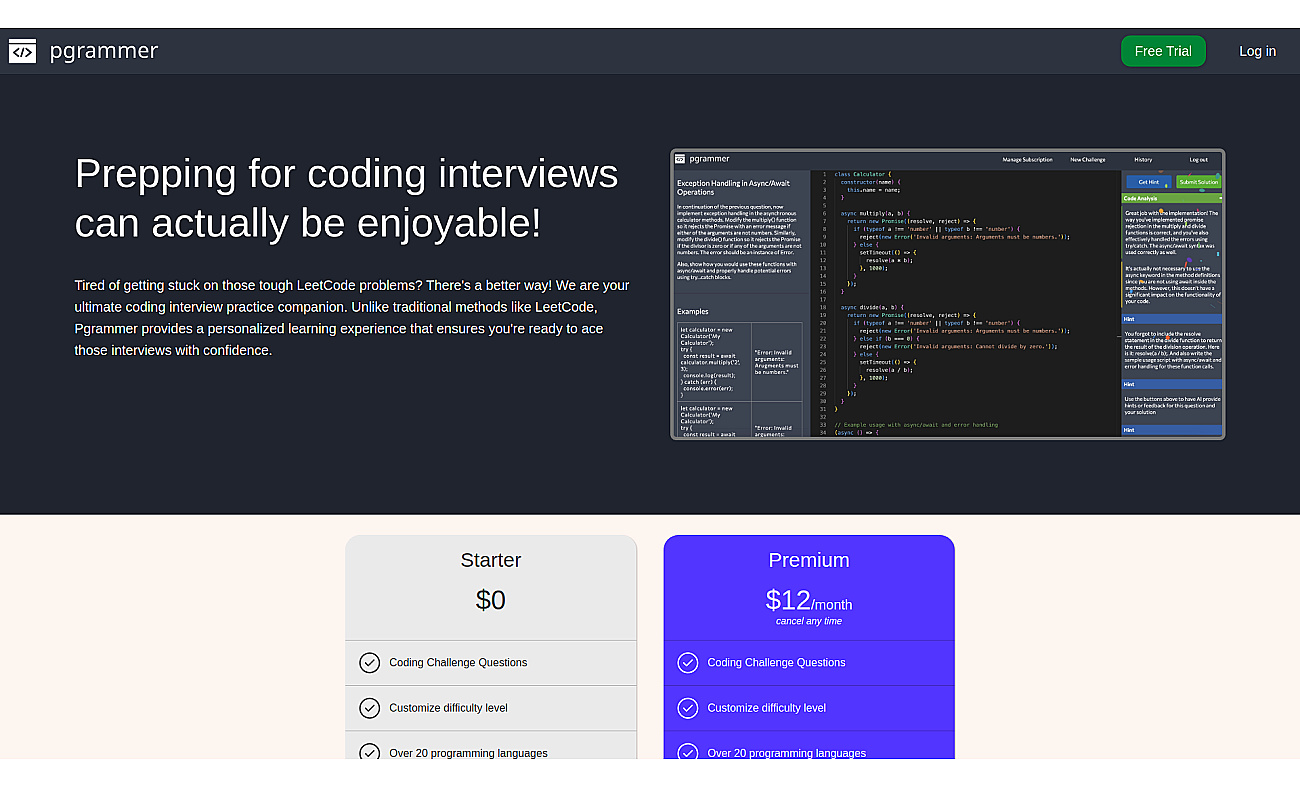Click 'Log out' in the preview screenshot
Screen dimensions: 1300x788
point(1198,160)
